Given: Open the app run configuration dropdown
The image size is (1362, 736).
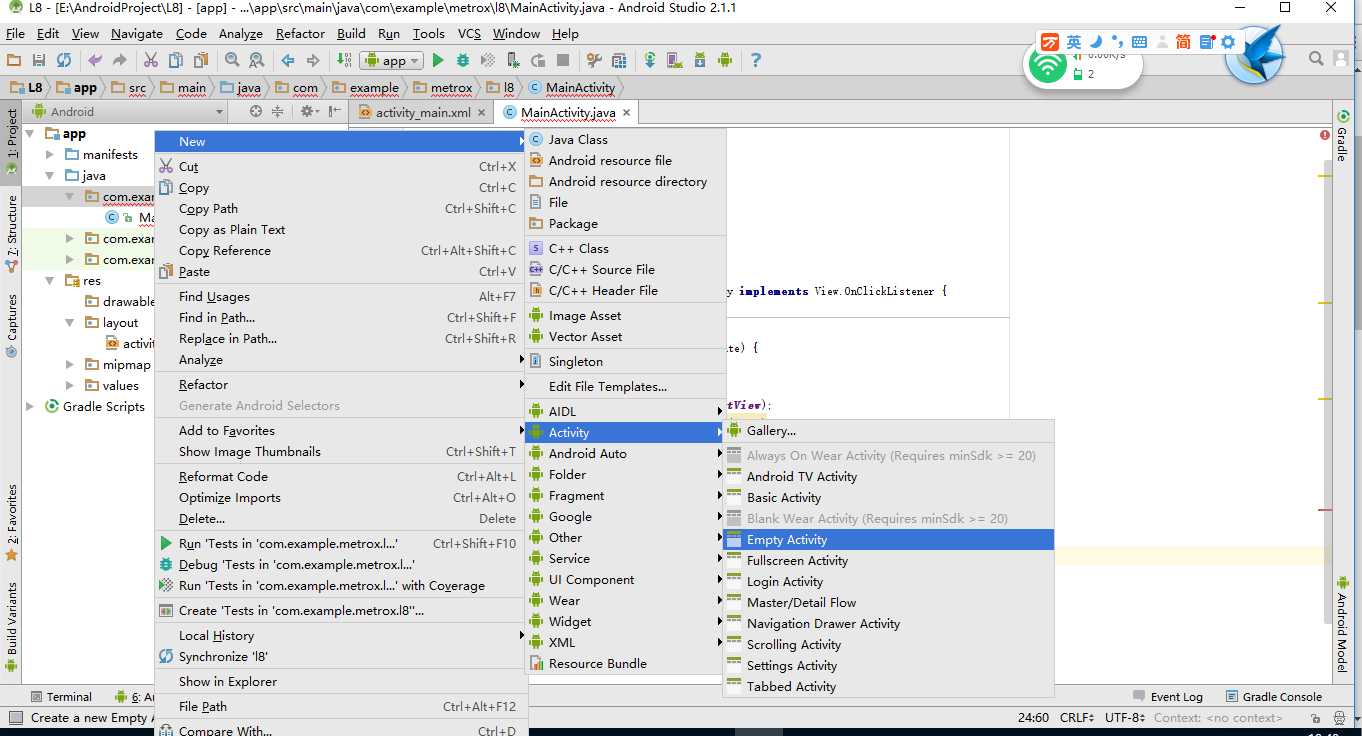Looking at the screenshot, I should pyautogui.click(x=391, y=60).
